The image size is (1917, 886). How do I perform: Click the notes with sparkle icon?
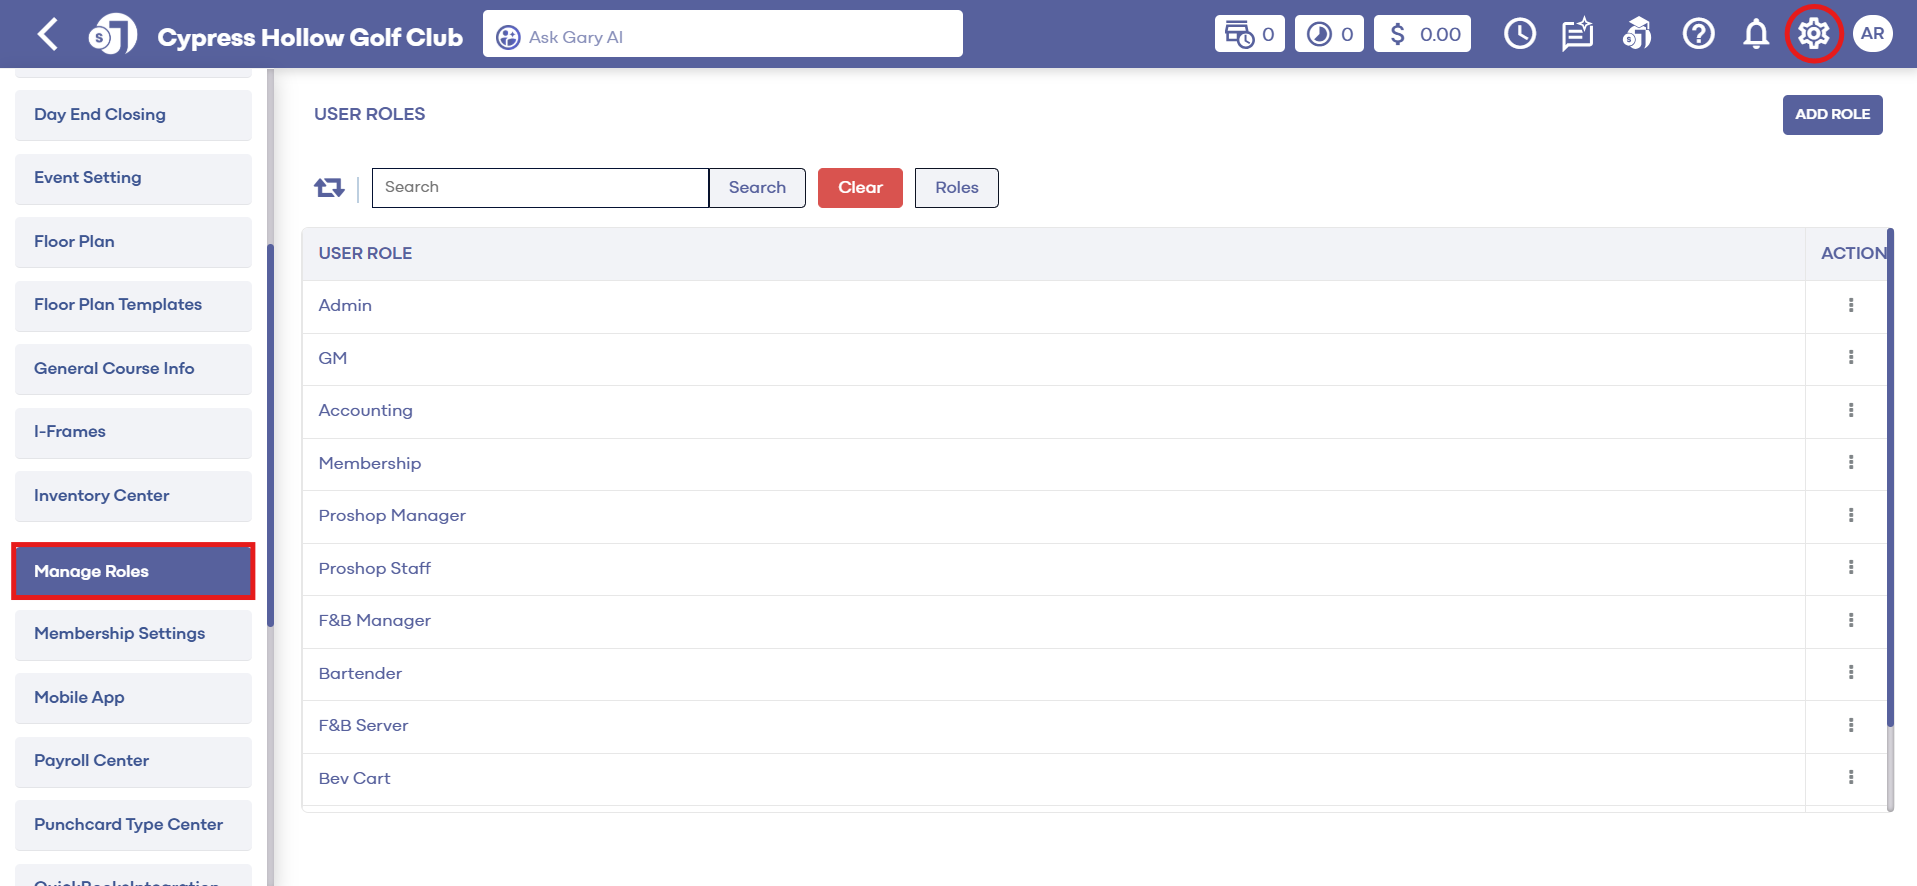tap(1577, 35)
